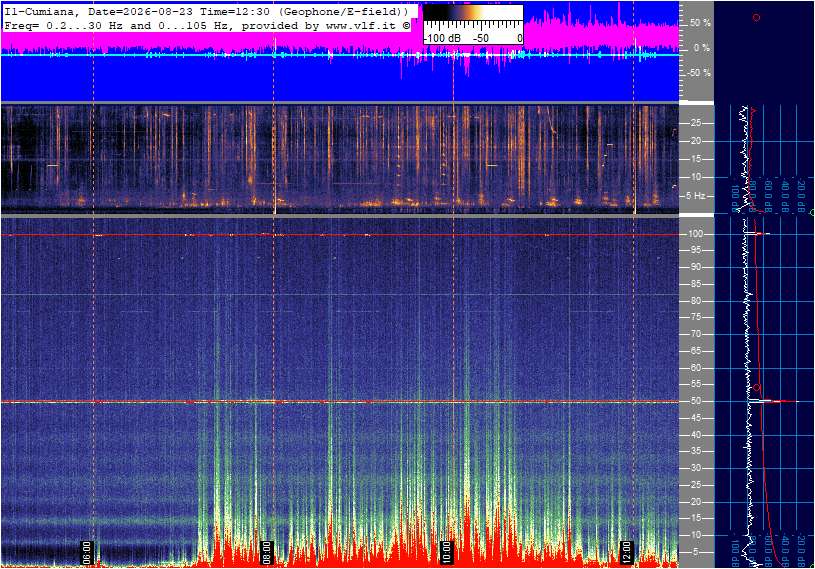The width and height of the screenshot is (815, 569).
Task: Click the 70 Hz frequency axis label
Action: (x=695, y=334)
